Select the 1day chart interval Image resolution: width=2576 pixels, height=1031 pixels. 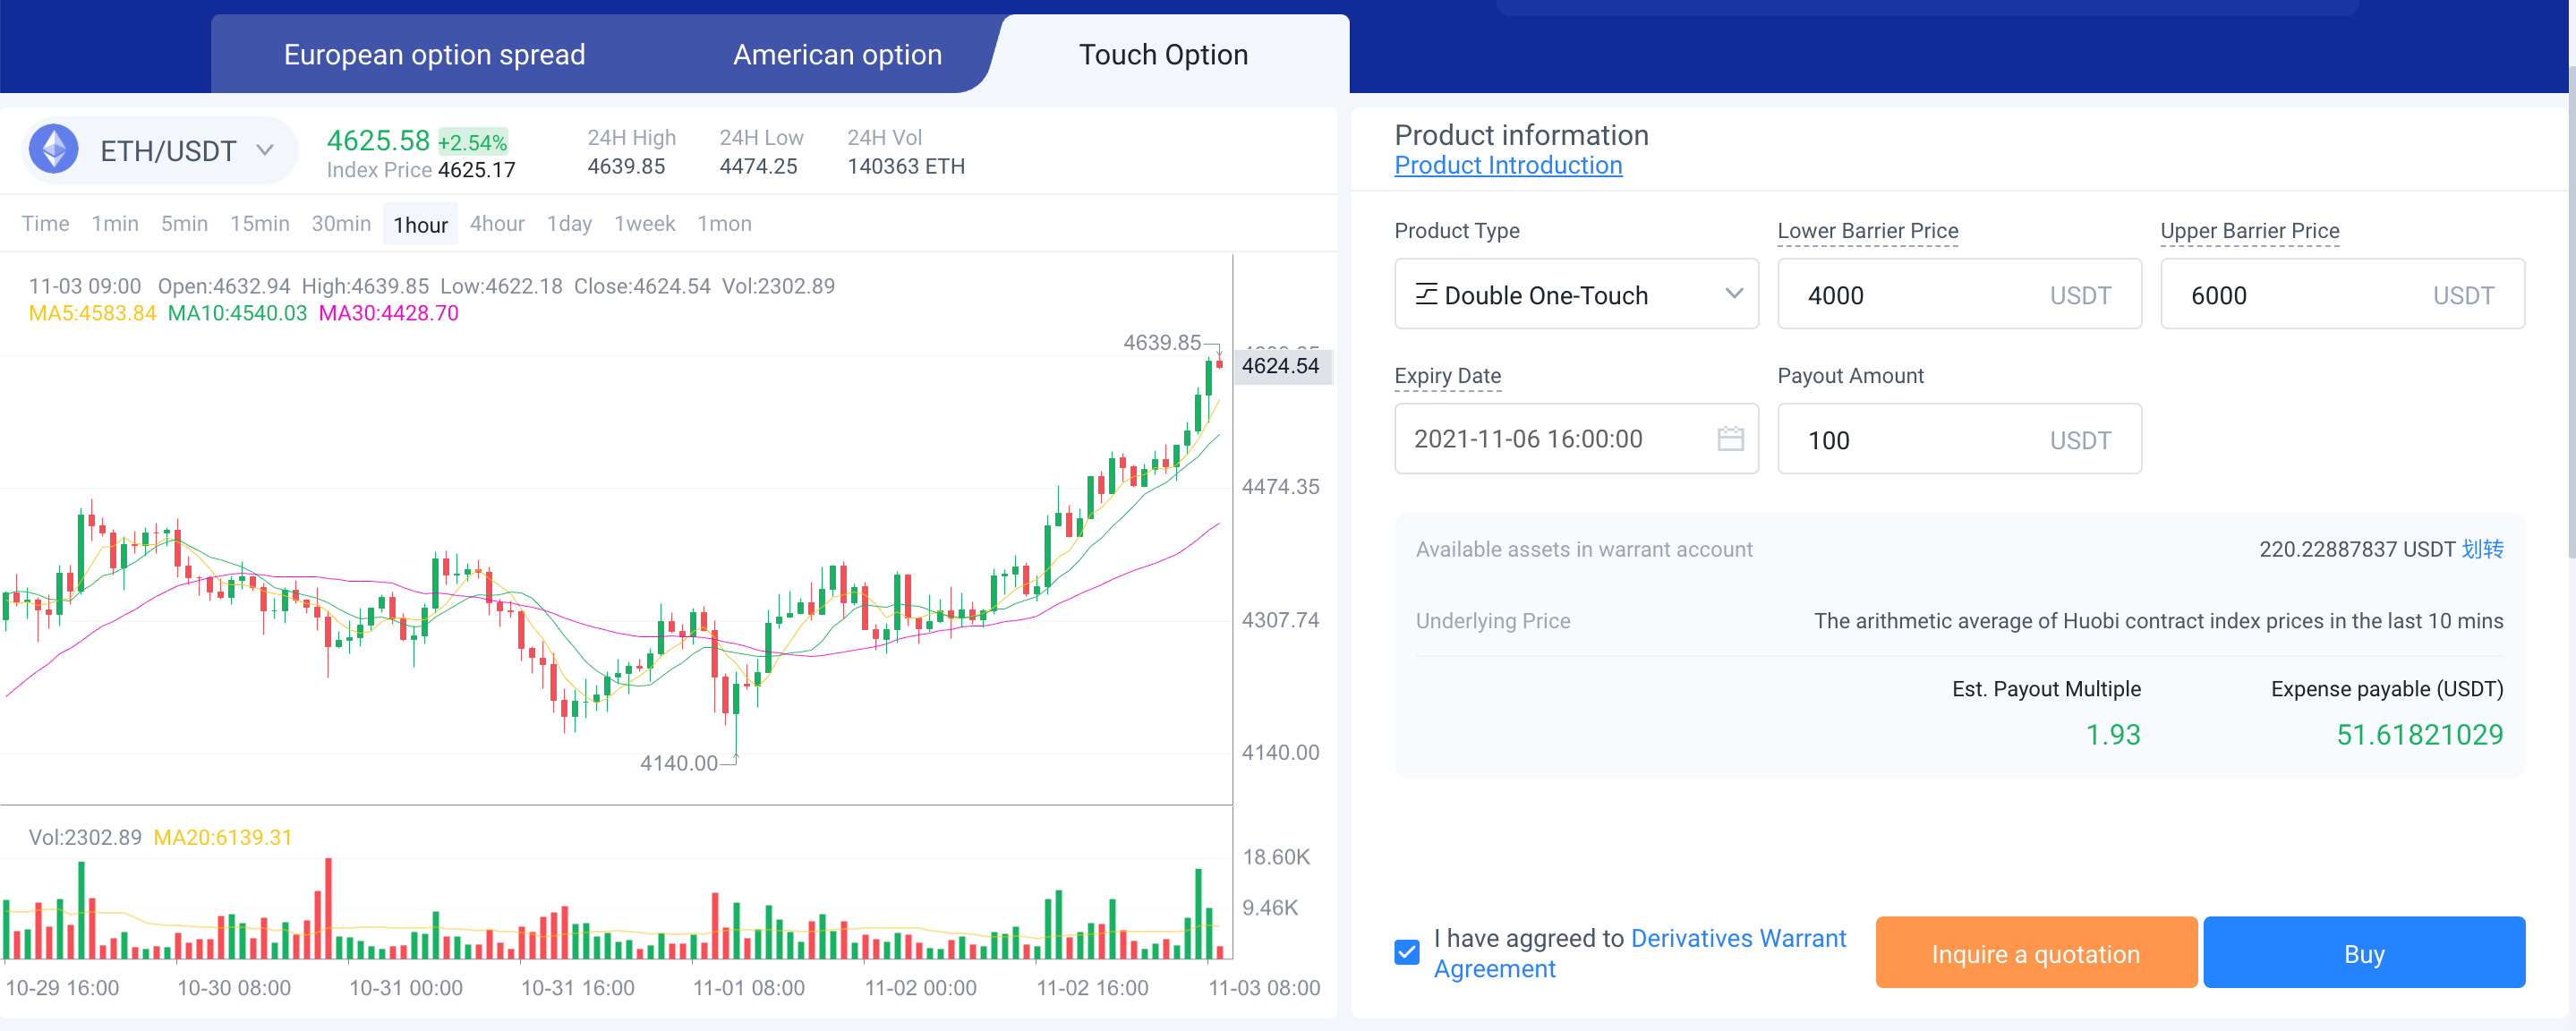coord(568,224)
